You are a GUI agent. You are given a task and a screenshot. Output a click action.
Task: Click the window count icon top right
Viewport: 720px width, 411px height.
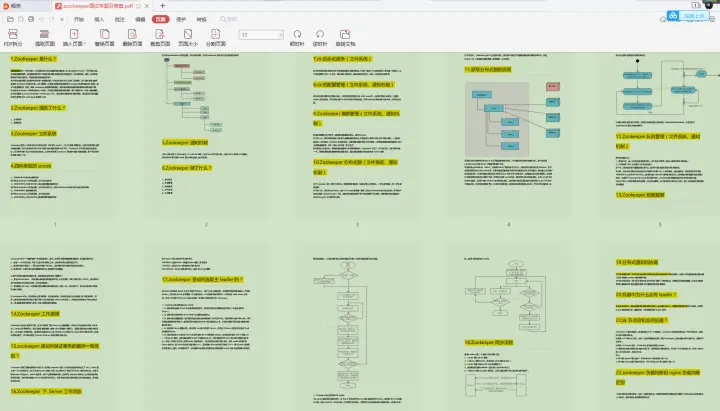pyautogui.click(x=696, y=5)
